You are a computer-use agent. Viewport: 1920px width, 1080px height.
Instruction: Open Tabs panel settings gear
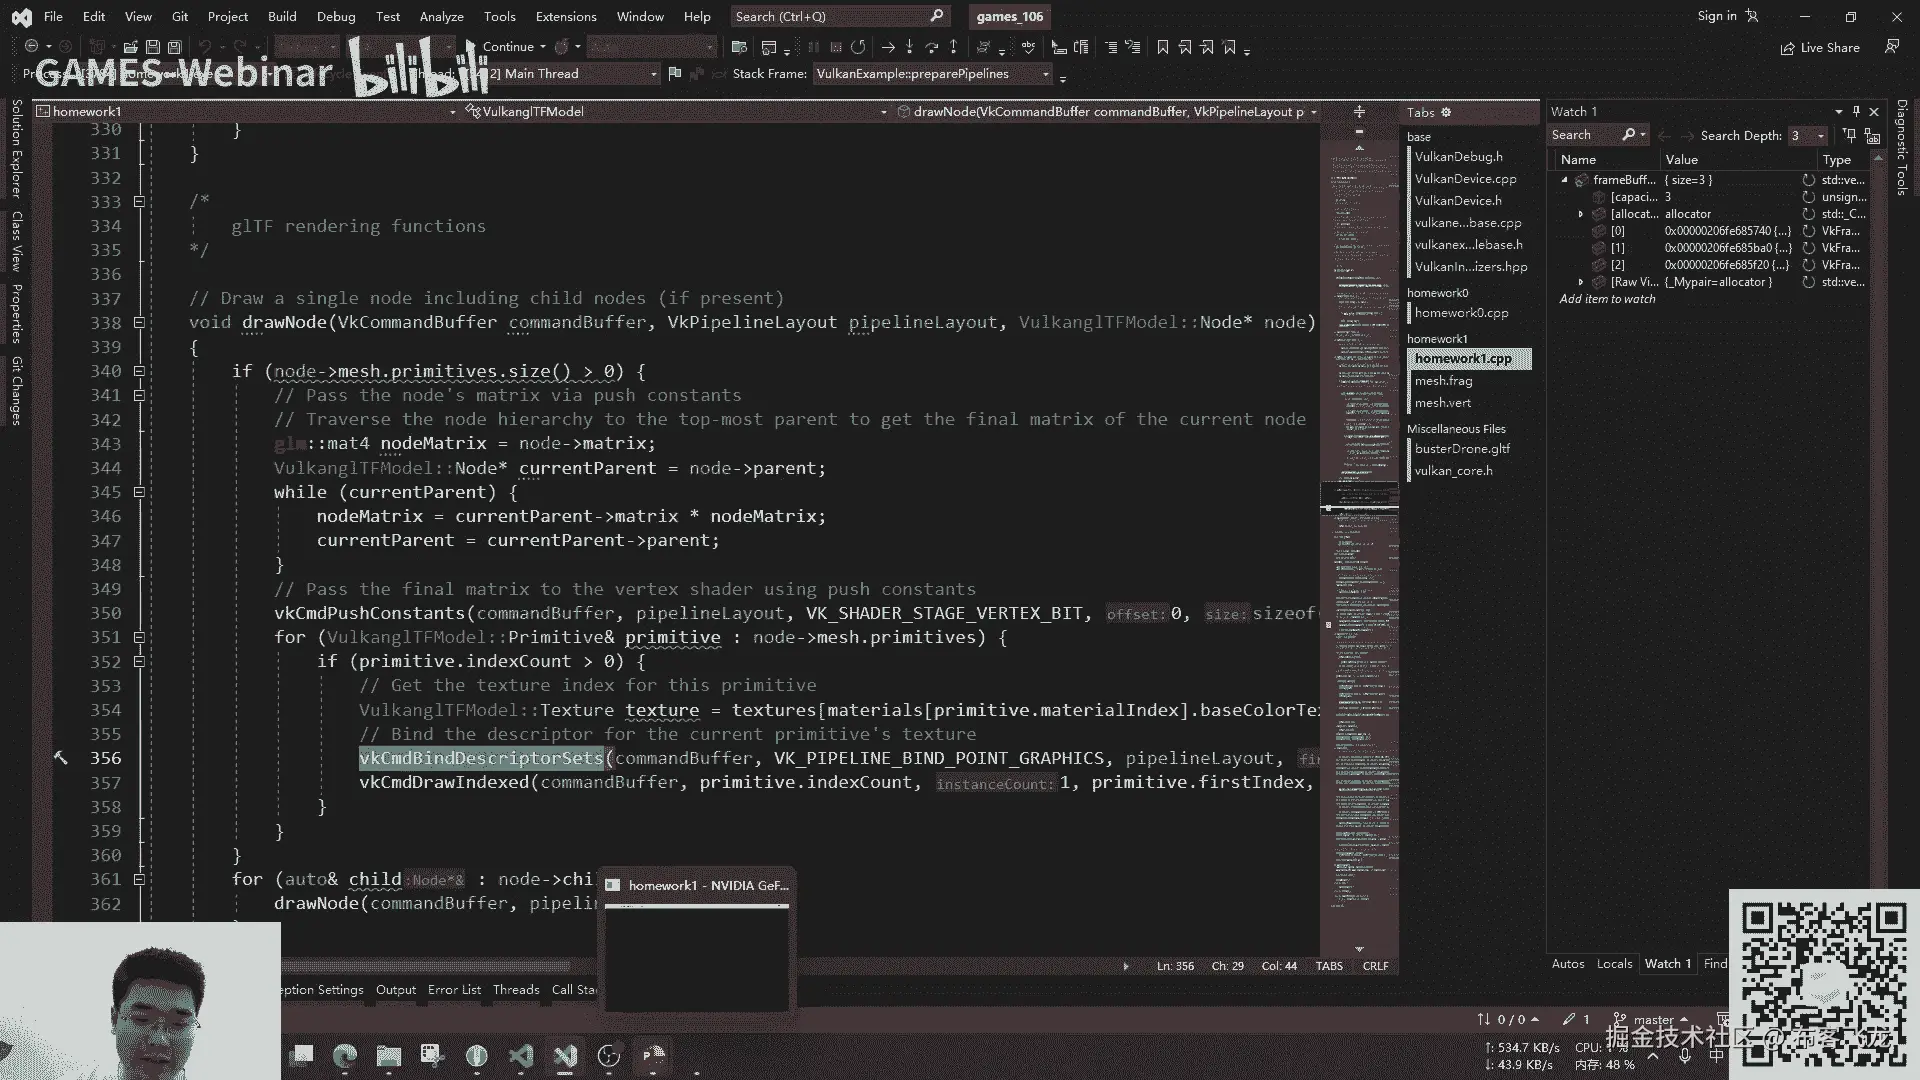pos(1446,113)
